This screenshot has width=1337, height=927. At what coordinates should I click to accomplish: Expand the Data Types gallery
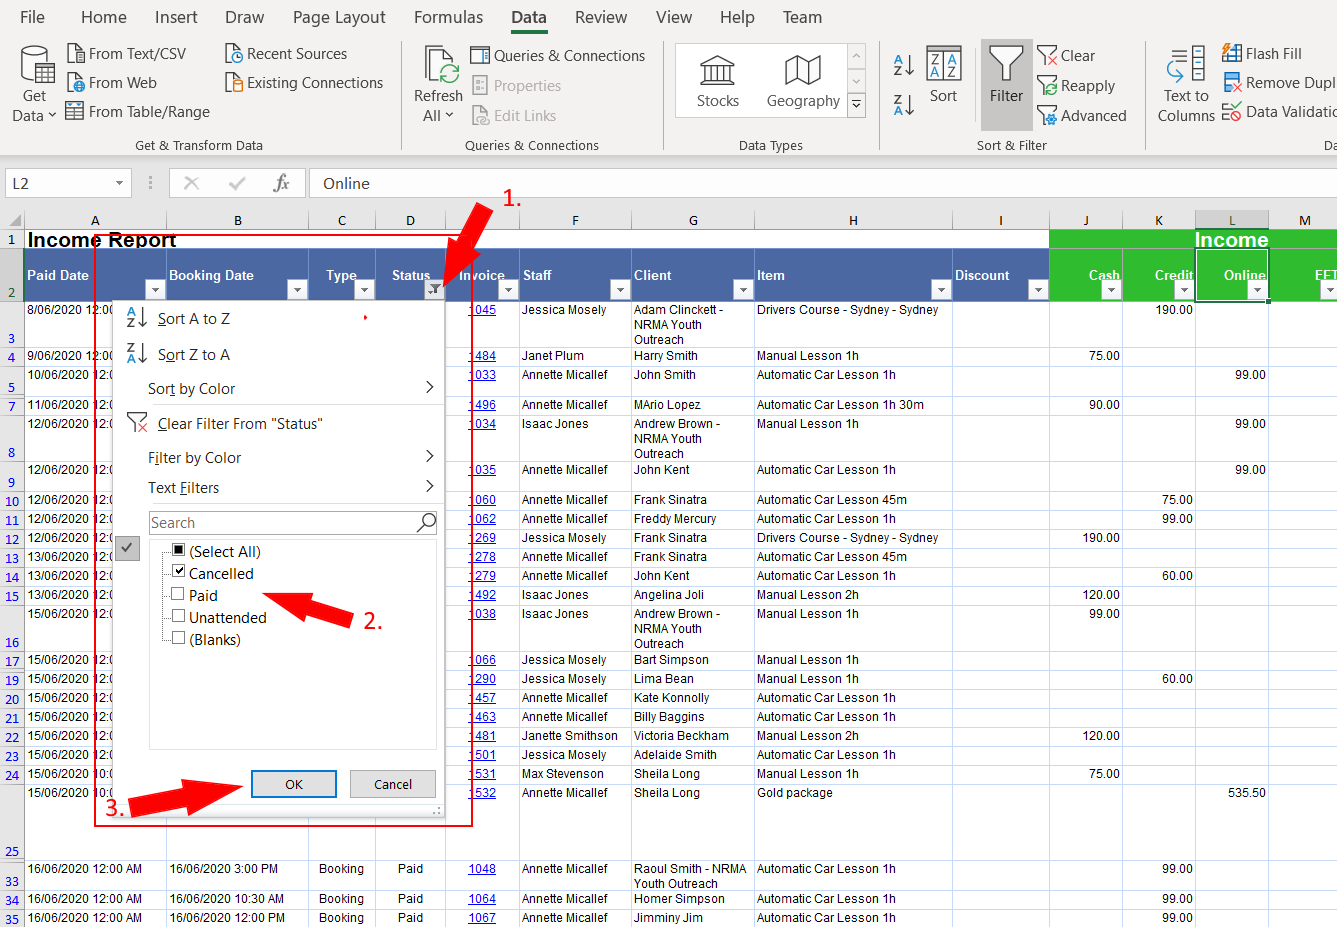click(856, 103)
